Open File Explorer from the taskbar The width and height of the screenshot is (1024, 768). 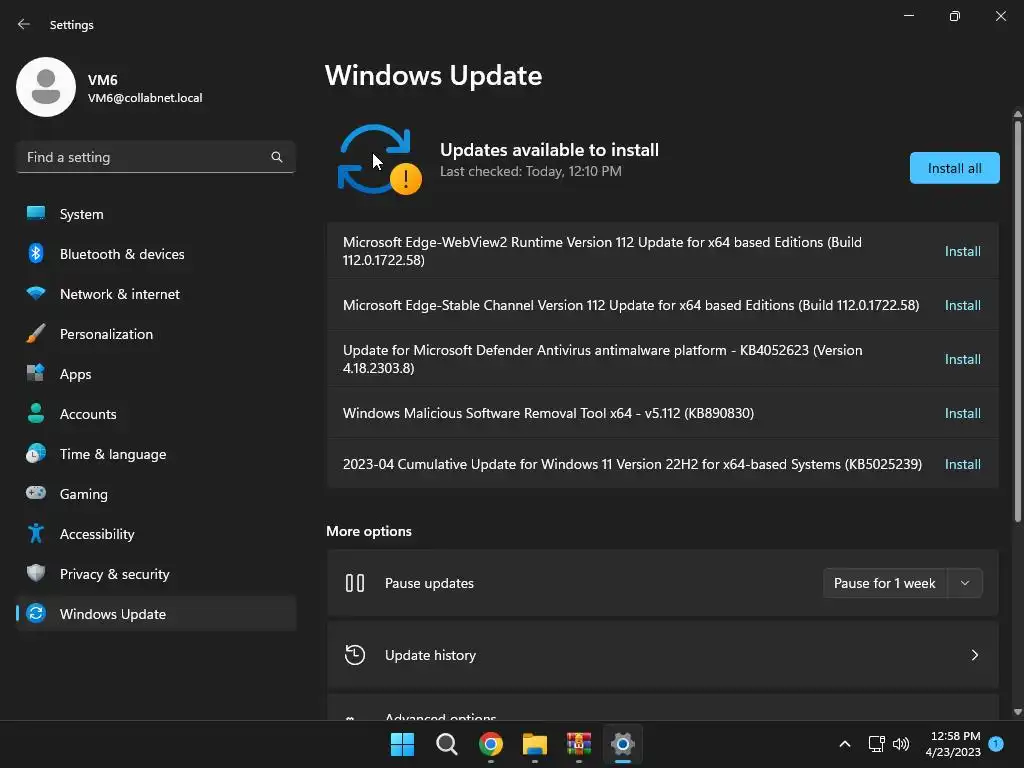[535, 744]
